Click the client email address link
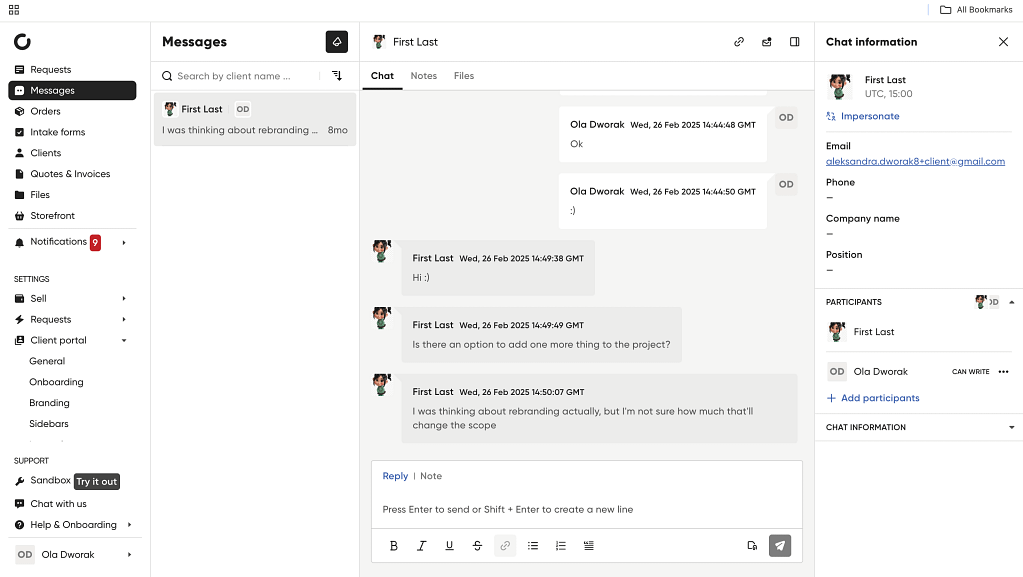Screen dimensions: 1023x577 [x=915, y=161]
